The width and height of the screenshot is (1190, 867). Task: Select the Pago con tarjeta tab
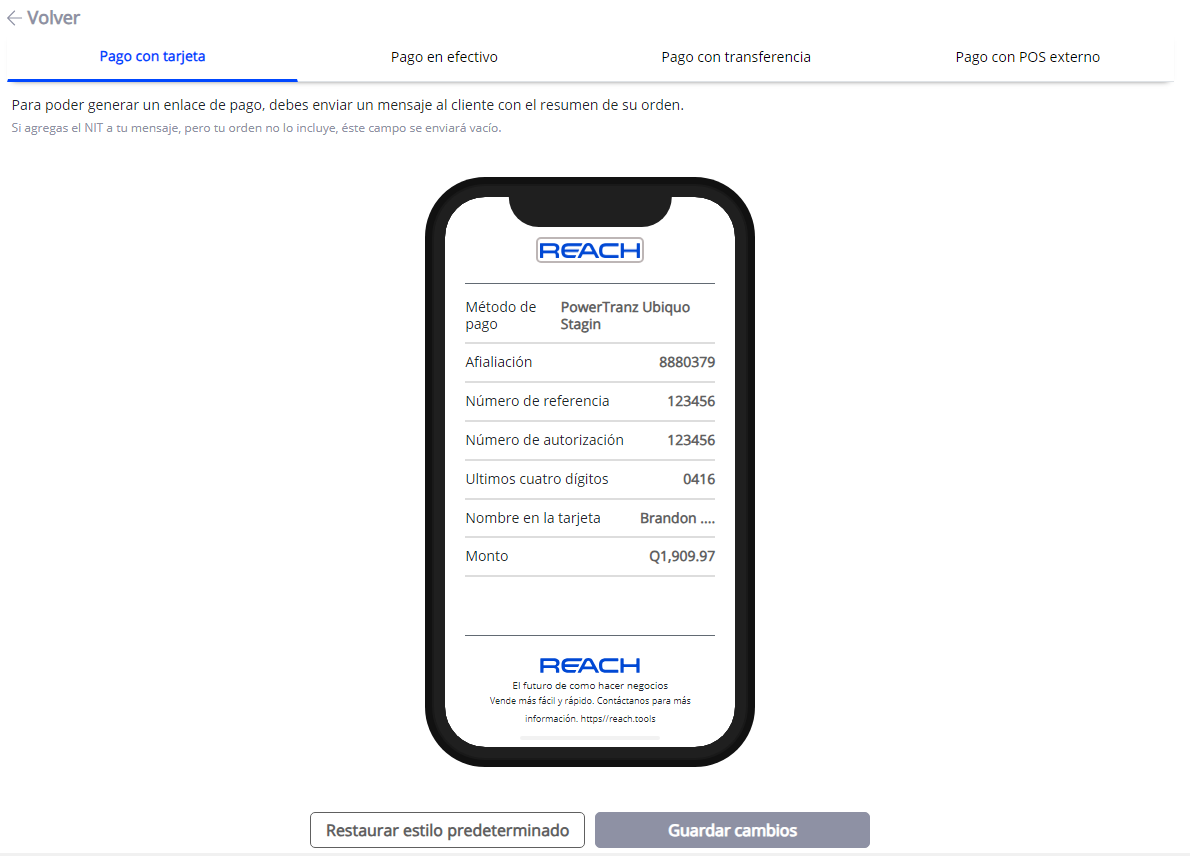point(152,57)
